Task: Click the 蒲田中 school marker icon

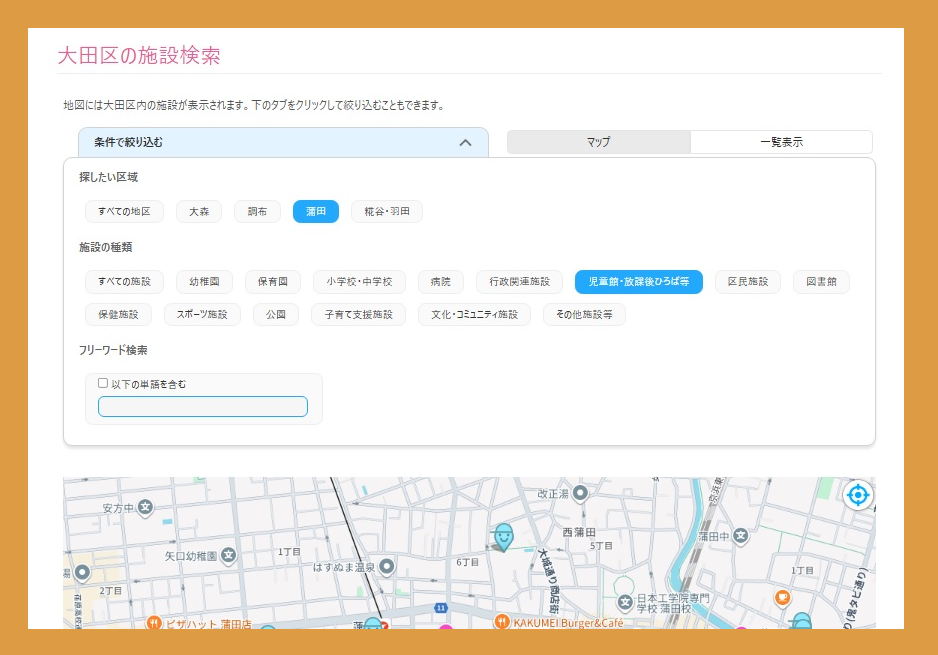Action: [x=740, y=537]
